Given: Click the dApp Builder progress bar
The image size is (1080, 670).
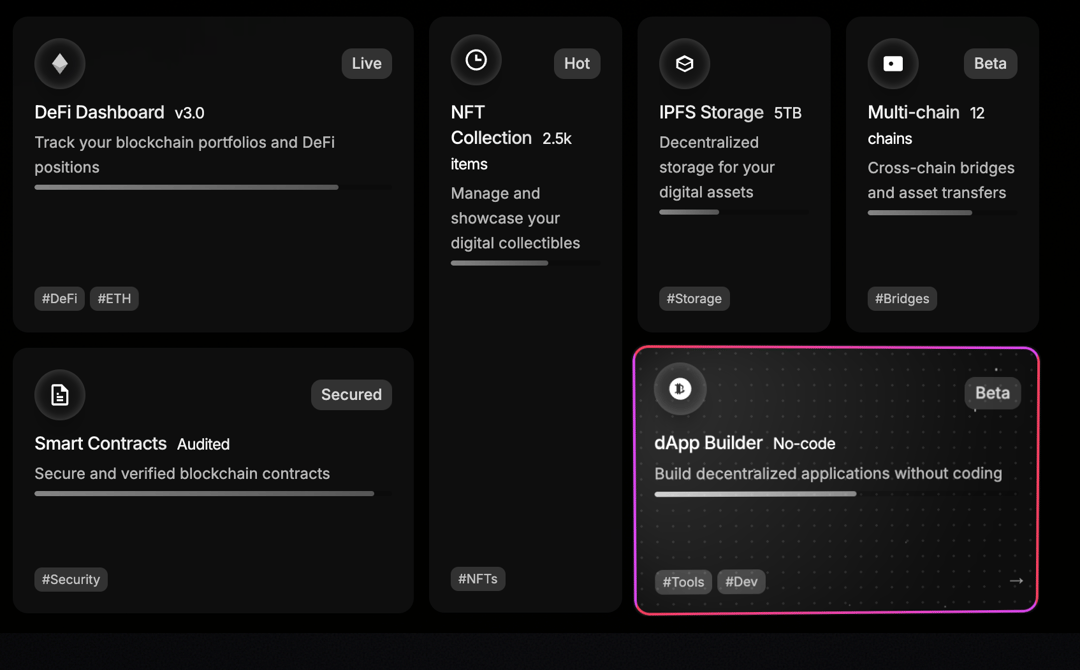Looking at the screenshot, I should [836, 494].
